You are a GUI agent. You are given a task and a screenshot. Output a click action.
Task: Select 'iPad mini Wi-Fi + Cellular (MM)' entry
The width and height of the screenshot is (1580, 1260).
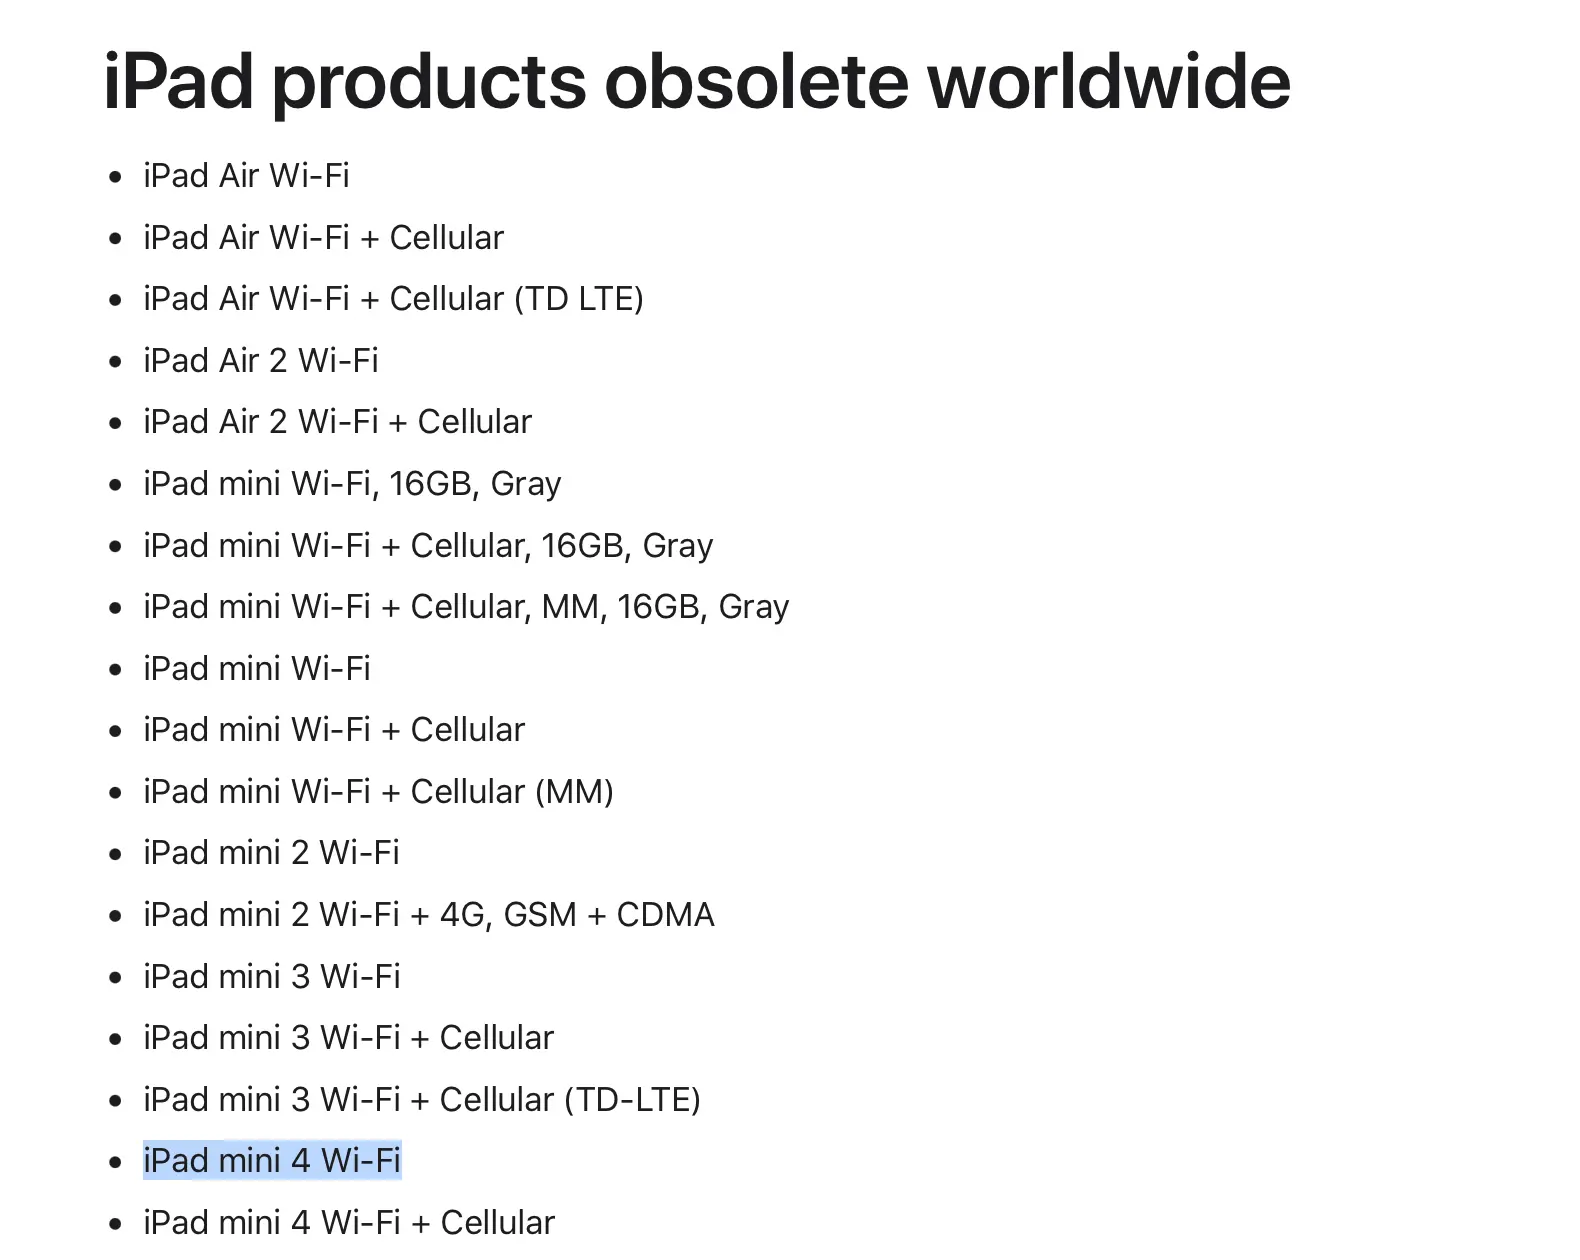(378, 792)
